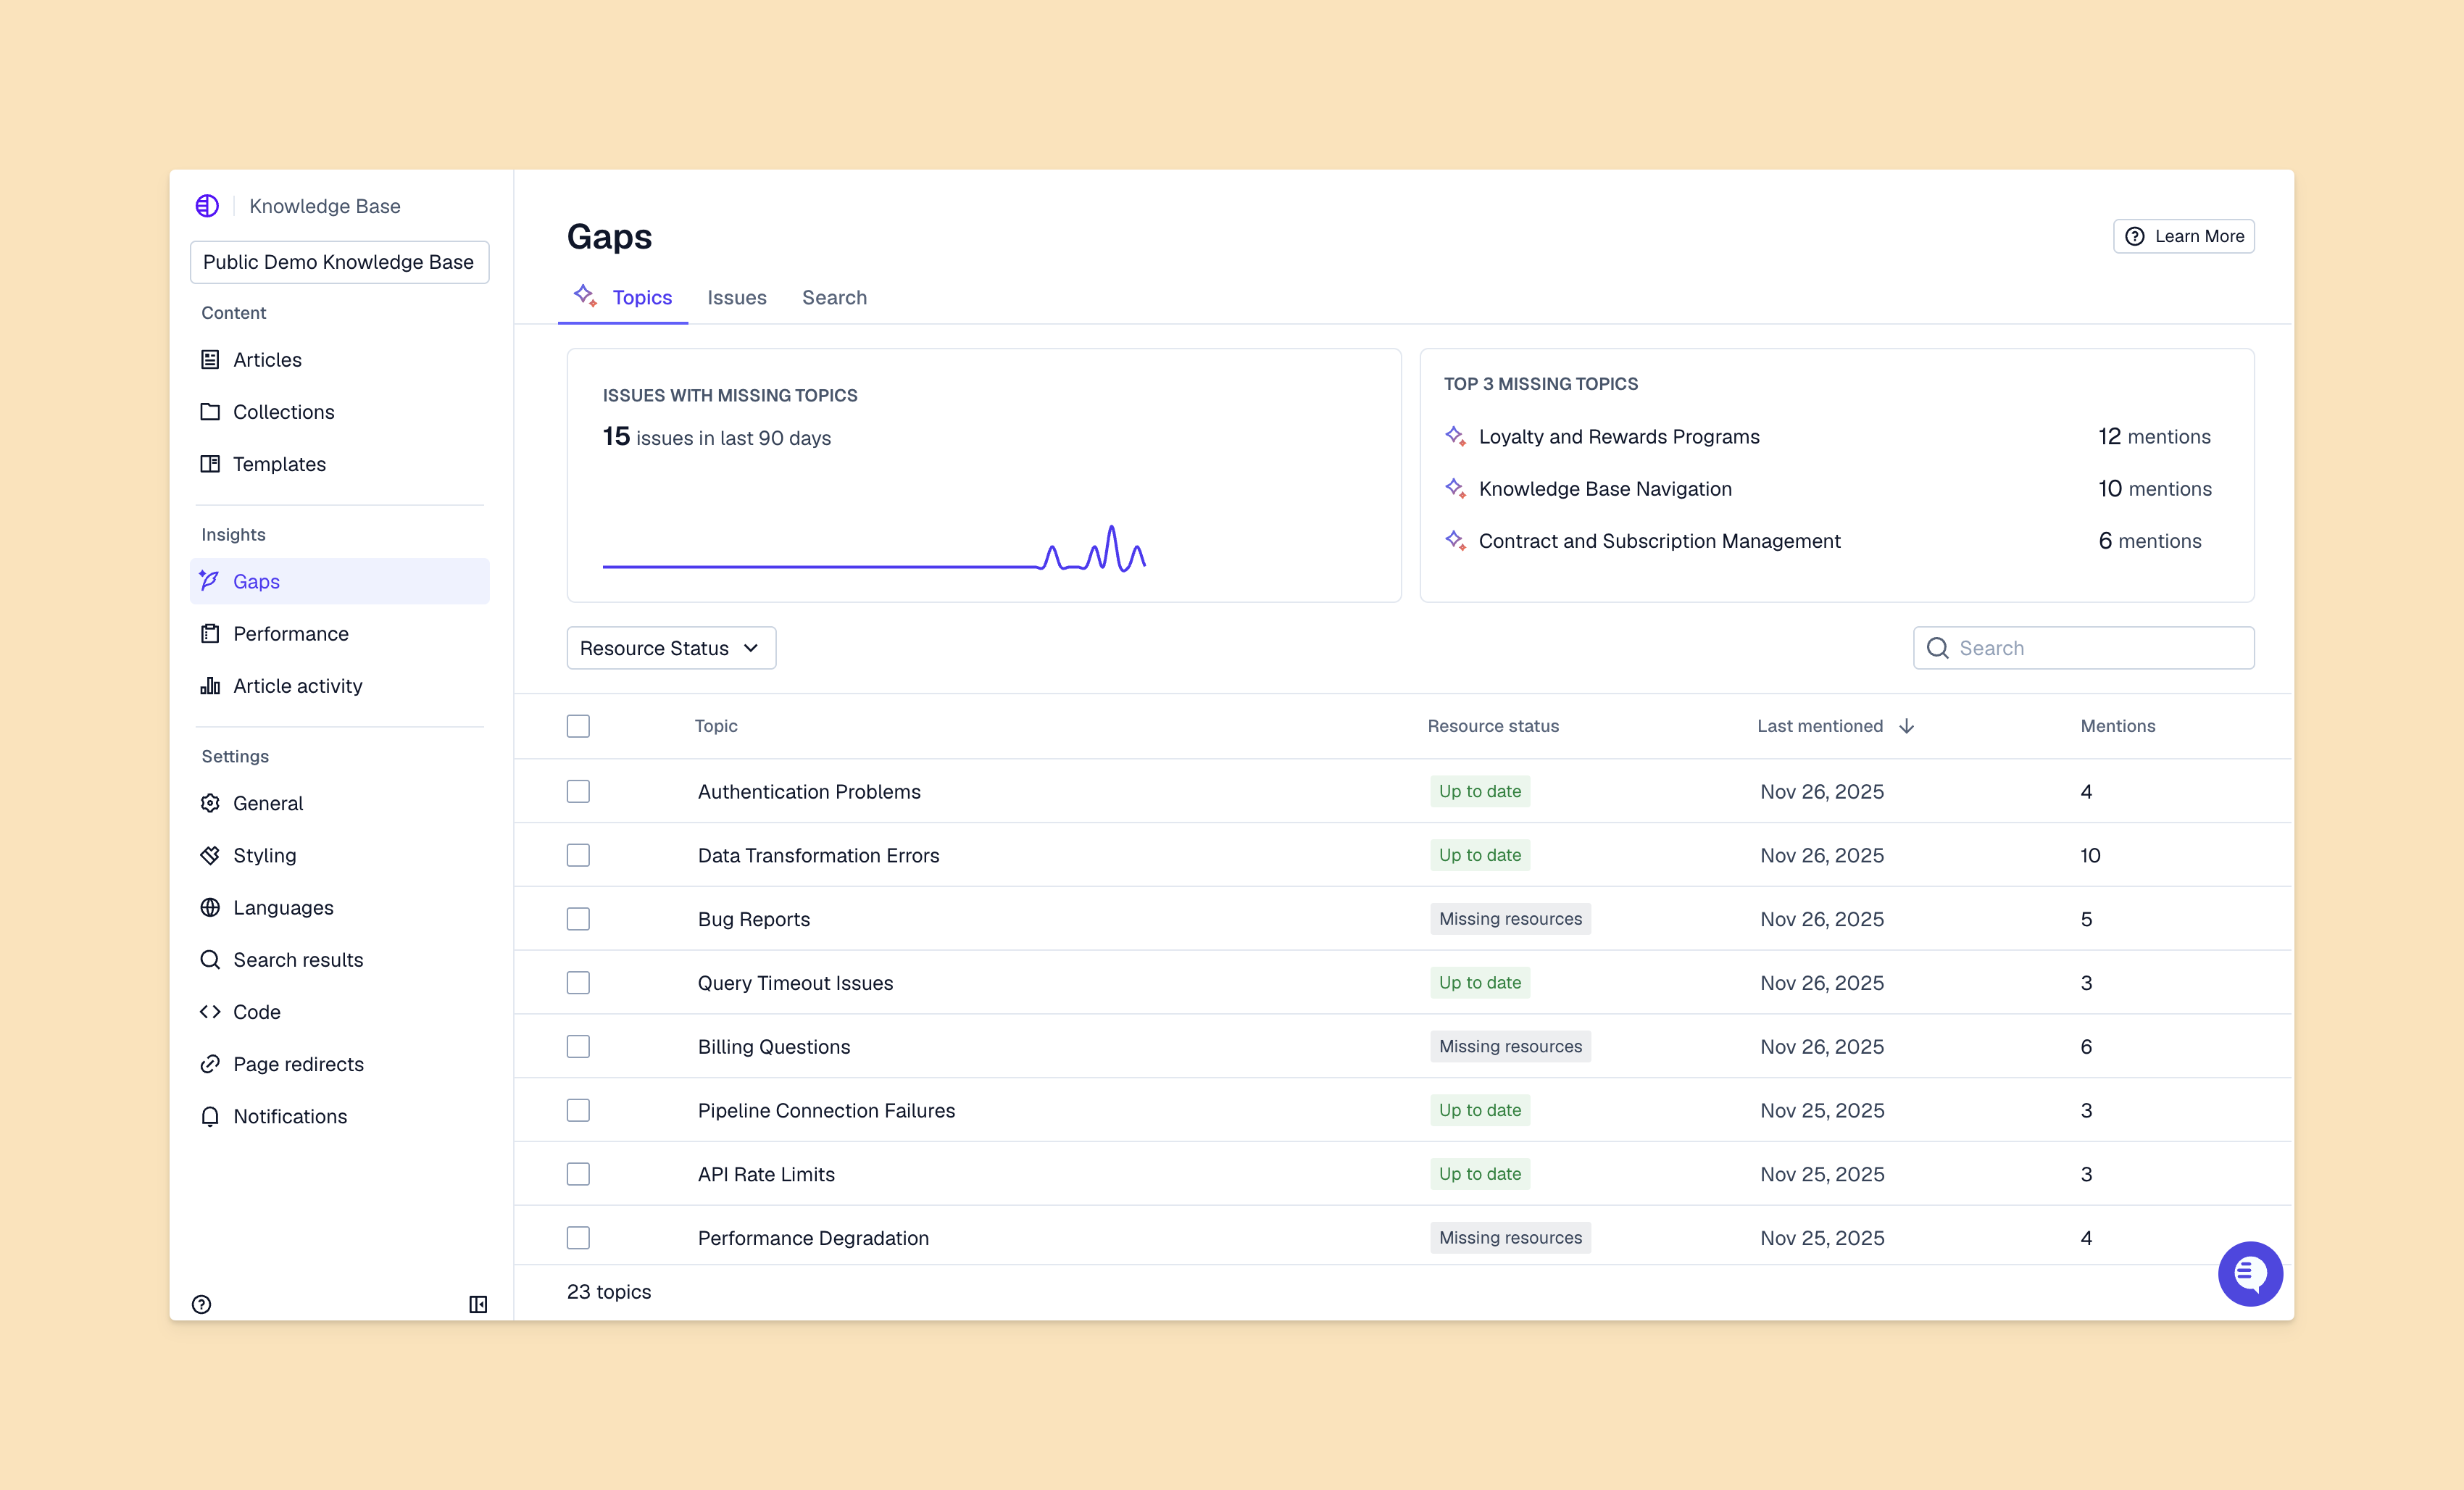Select the Billing Questions row checkbox
2464x1490 pixels.
tap(578, 1046)
